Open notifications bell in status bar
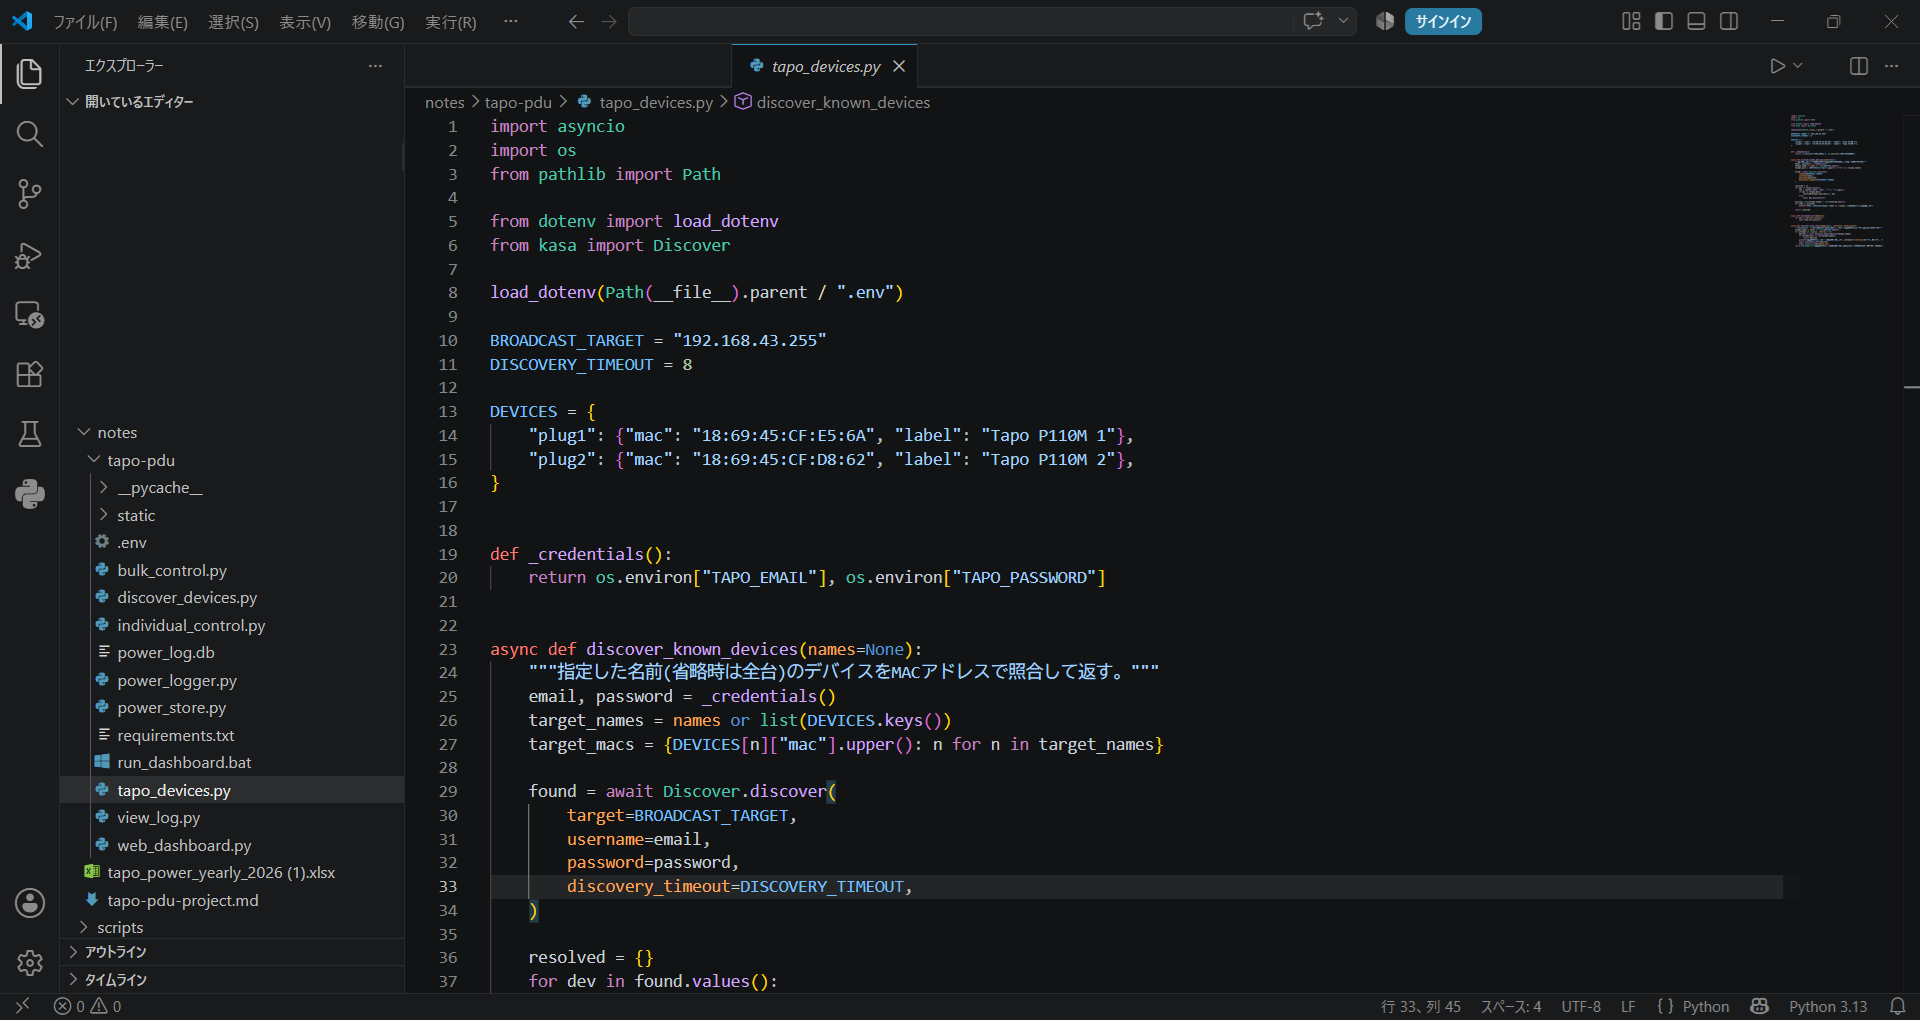The image size is (1920, 1020). click(1897, 1006)
